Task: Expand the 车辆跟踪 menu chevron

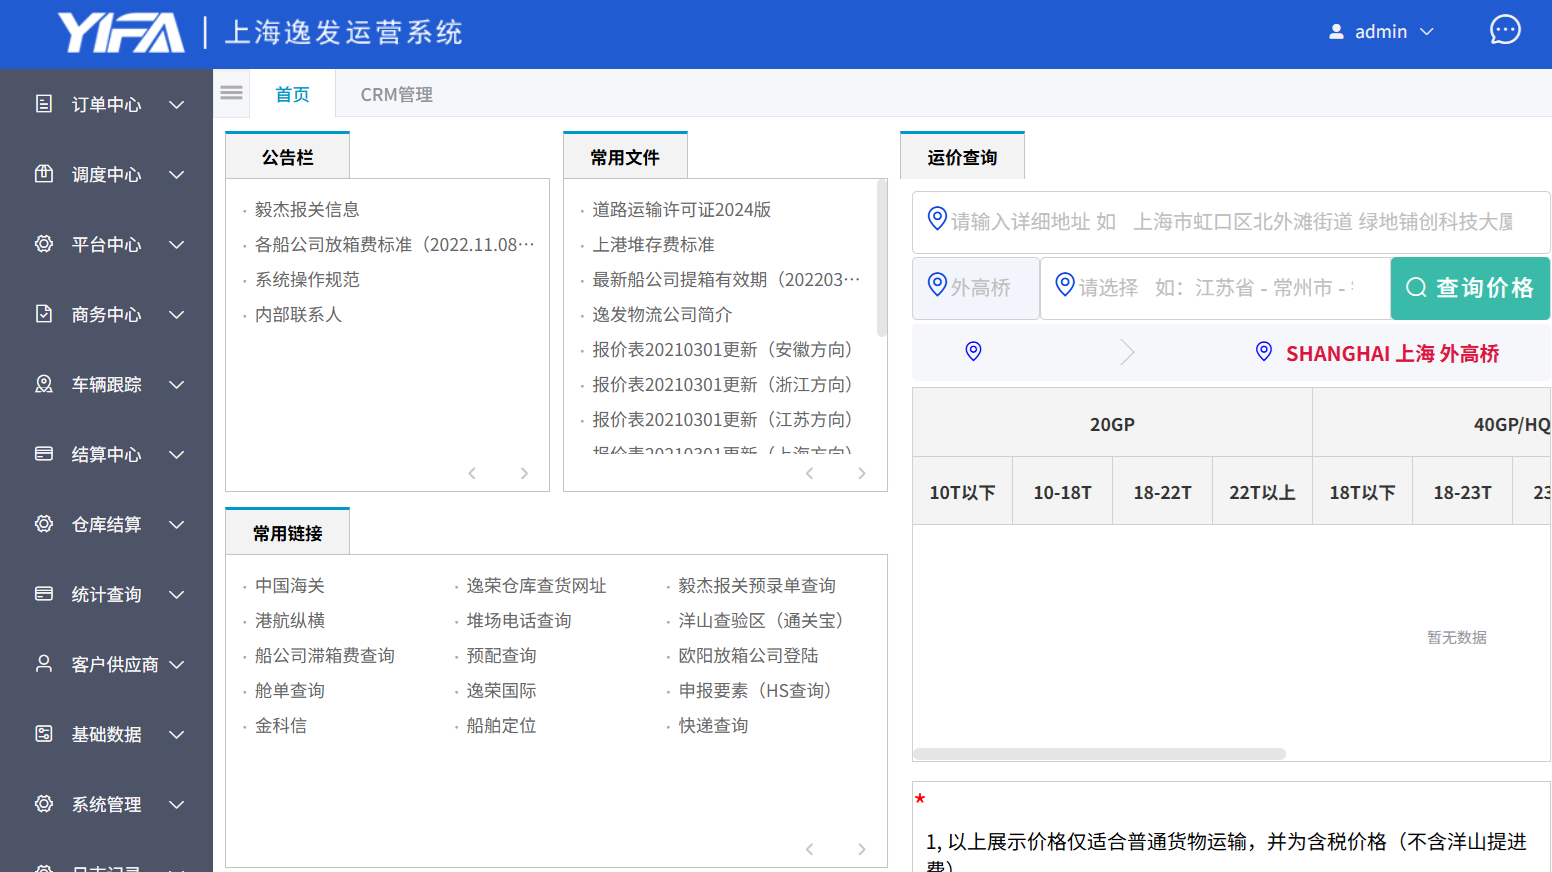Action: (177, 384)
